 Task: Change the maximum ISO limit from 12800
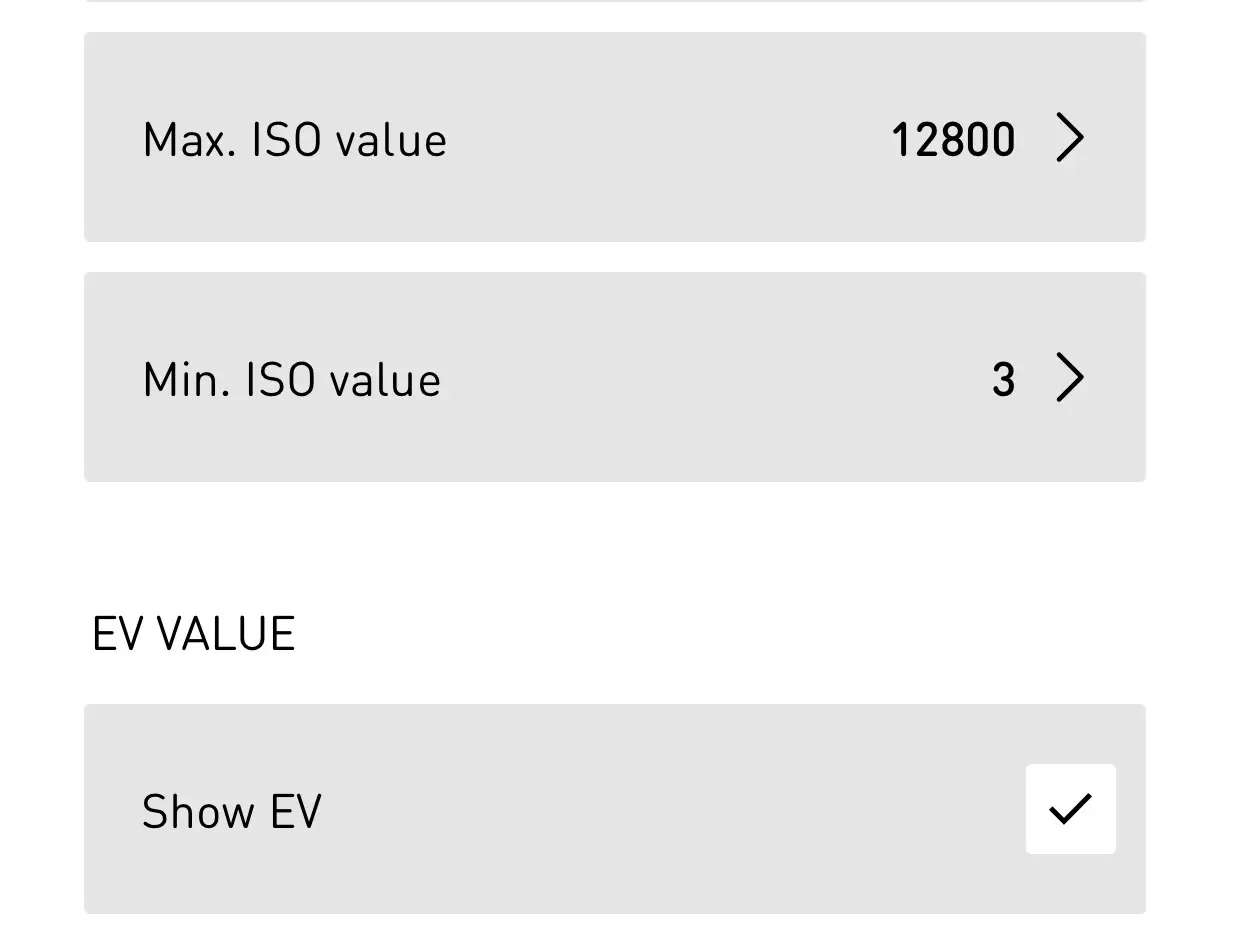click(952, 139)
